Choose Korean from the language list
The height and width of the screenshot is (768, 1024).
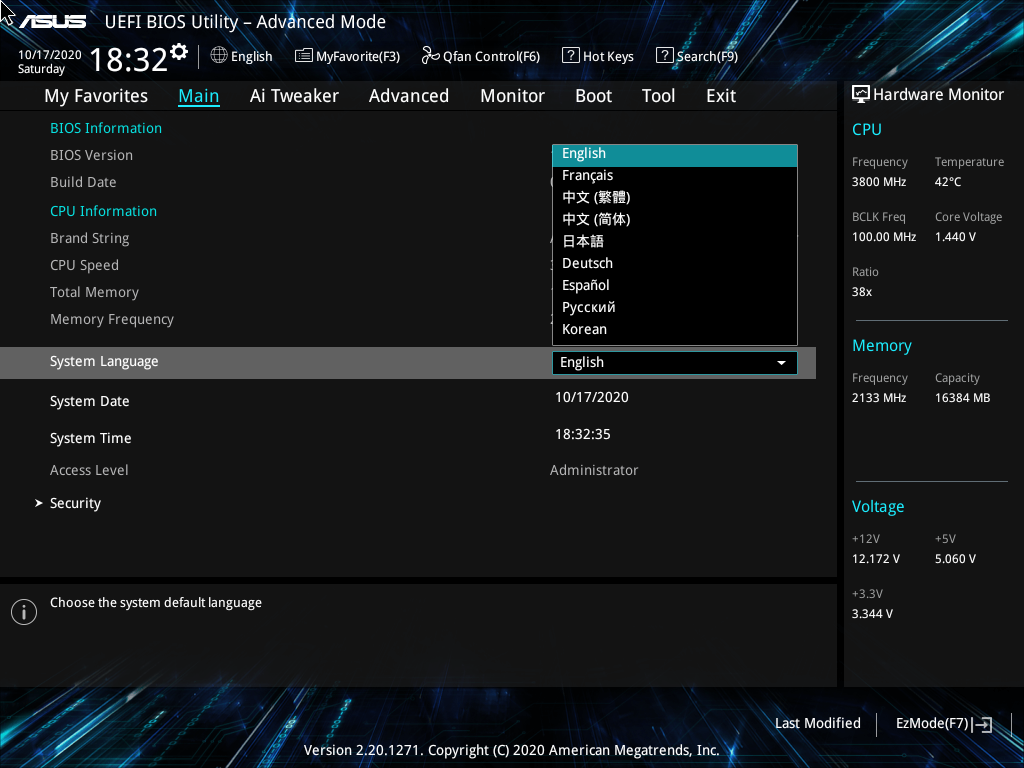pos(675,329)
